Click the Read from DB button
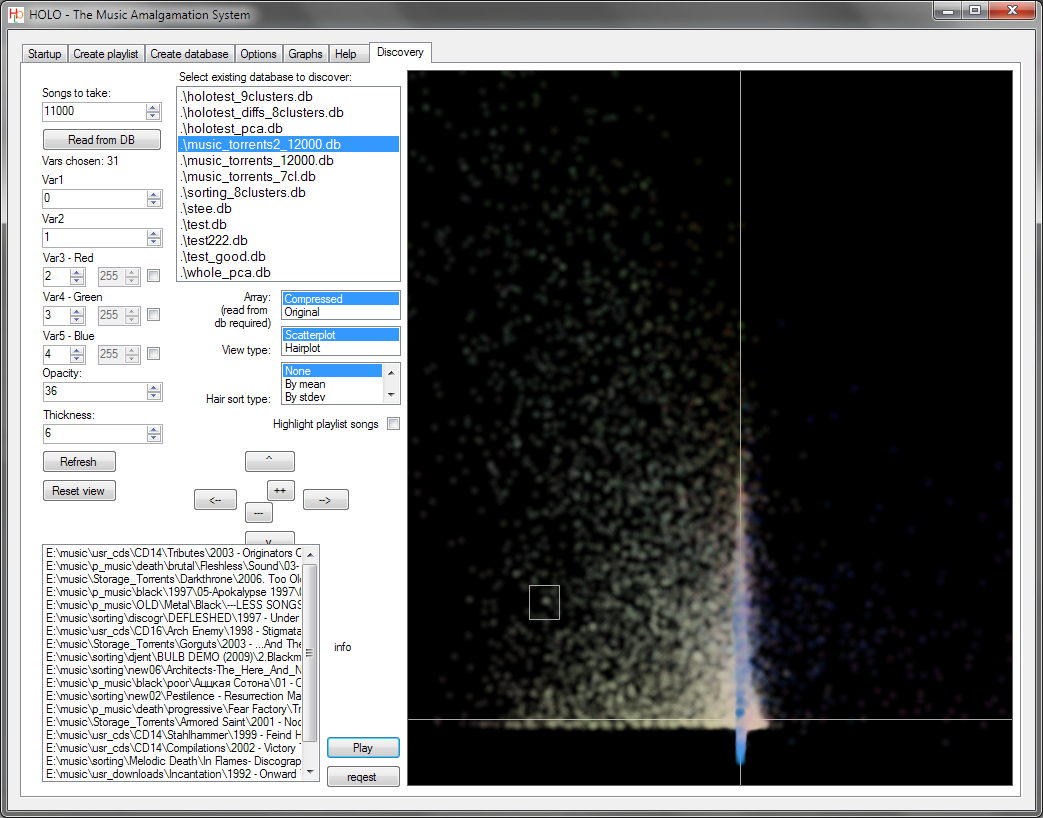Viewport: 1043px width, 818px height. coord(102,140)
